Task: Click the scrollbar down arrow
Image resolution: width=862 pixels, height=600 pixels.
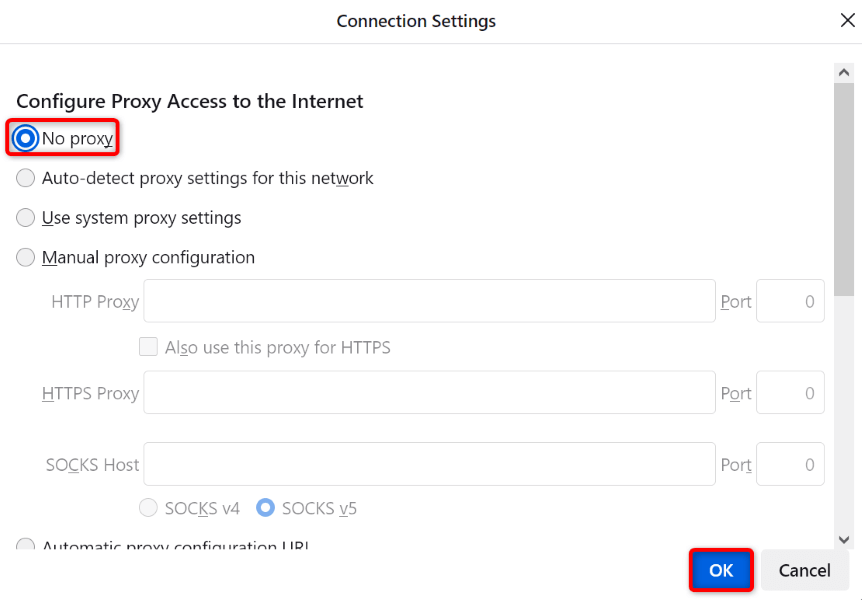Action: [x=844, y=540]
